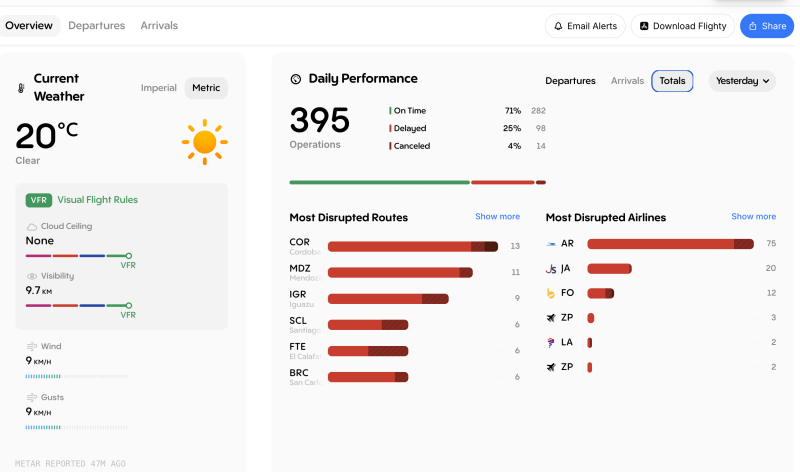Select Metric weather units

click(x=206, y=88)
